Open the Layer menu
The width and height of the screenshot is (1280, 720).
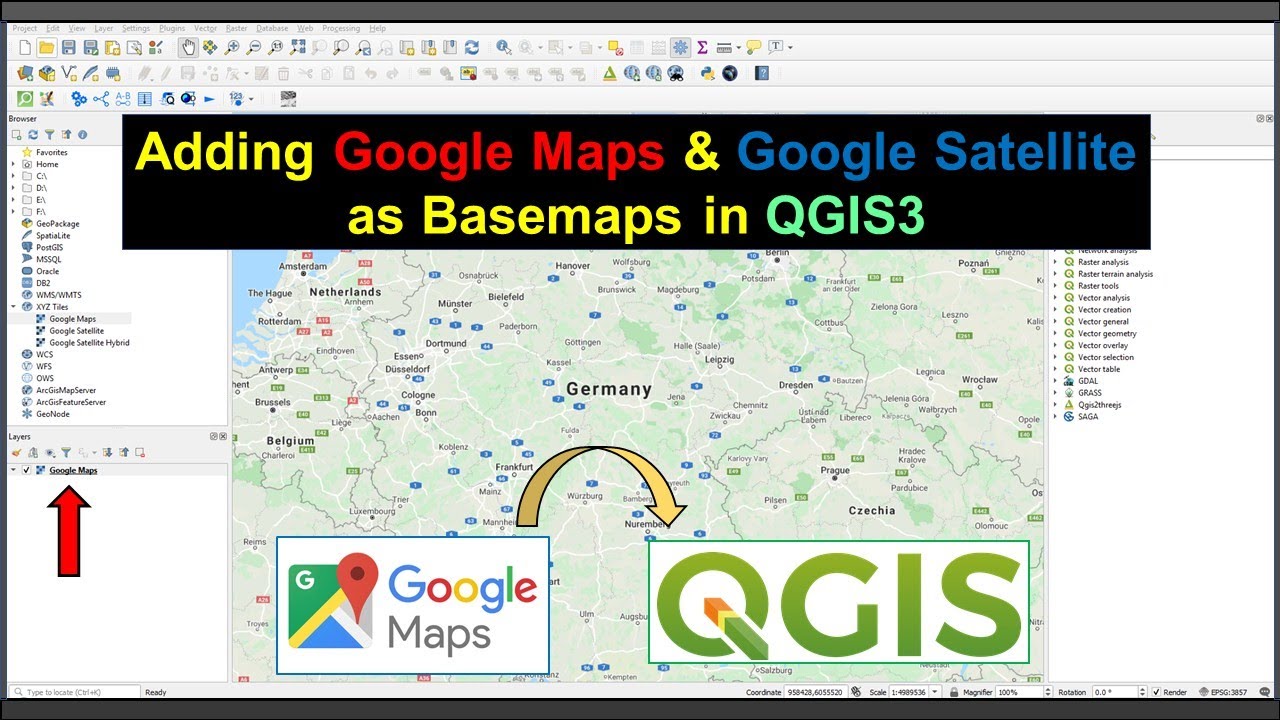pyautogui.click(x=104, y=28)
